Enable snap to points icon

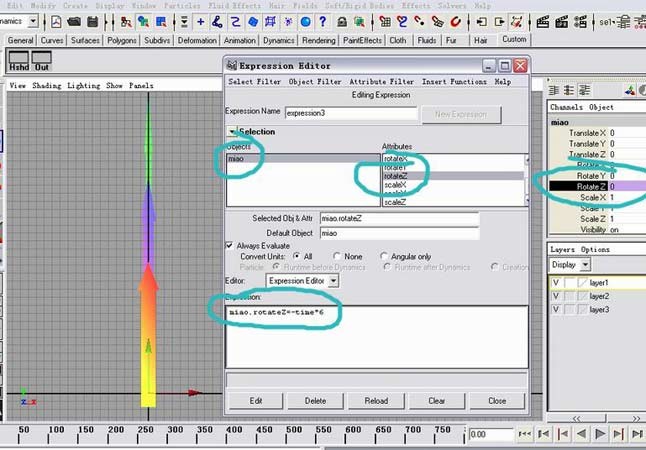[x=420, y=21]
